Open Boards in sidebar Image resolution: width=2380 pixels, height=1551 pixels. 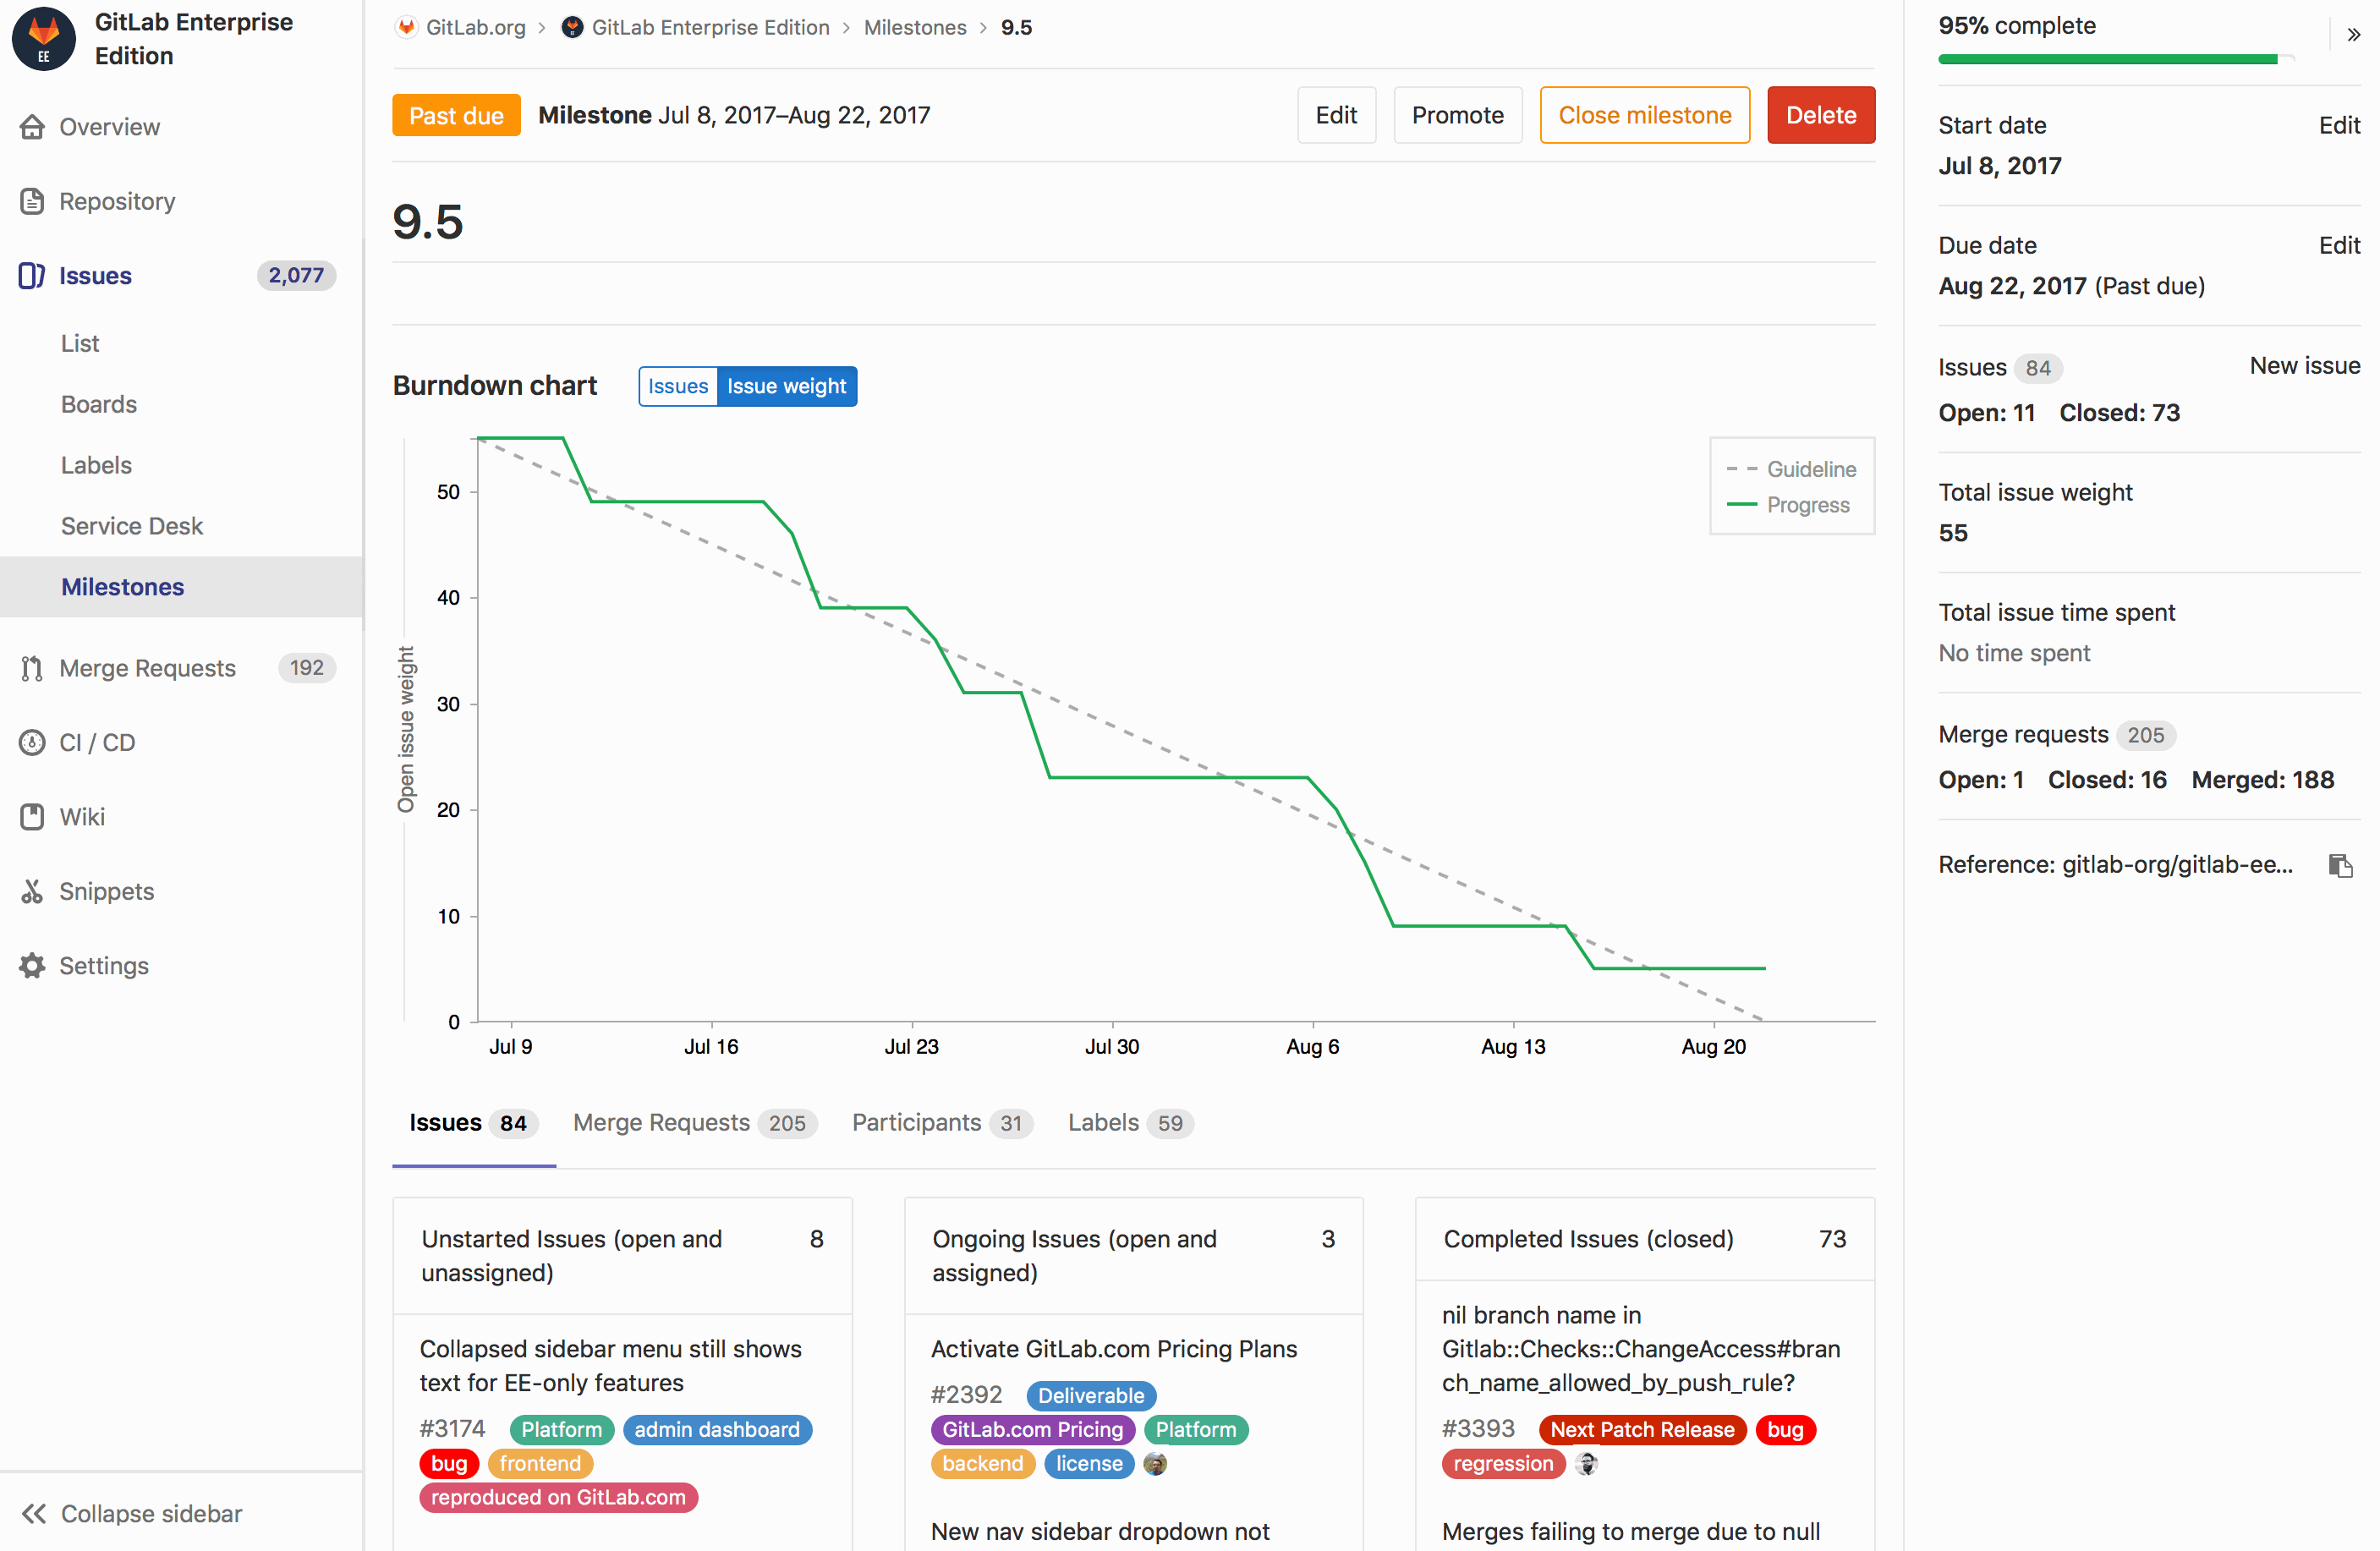99,404
